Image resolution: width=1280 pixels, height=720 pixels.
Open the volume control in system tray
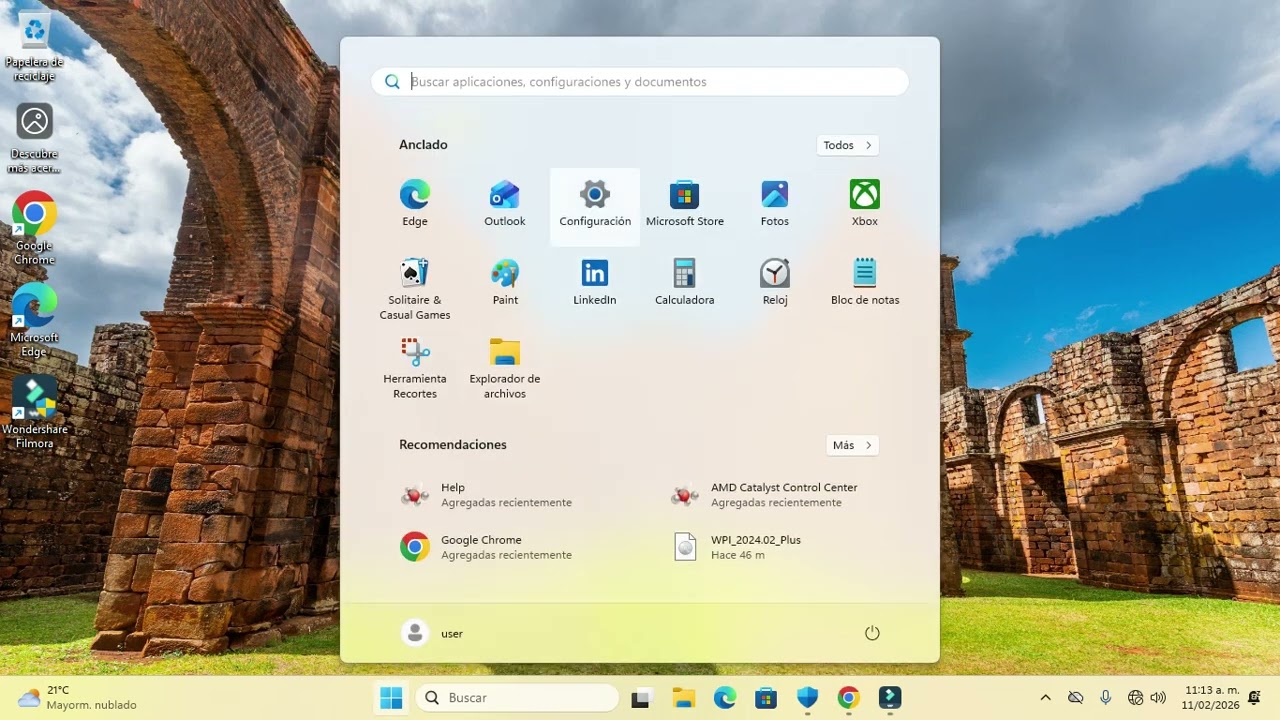click(x=1158, y=698)
